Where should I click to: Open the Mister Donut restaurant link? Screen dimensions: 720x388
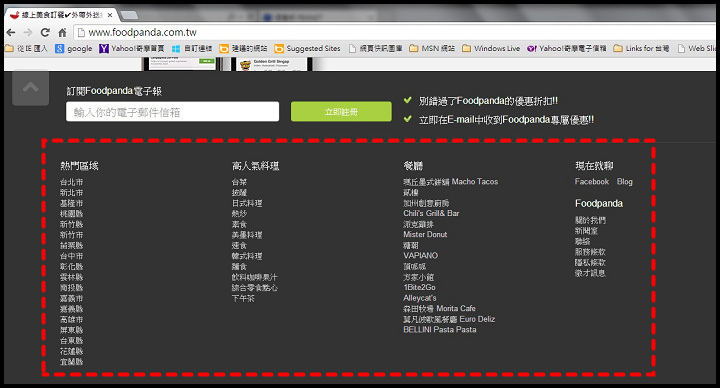[x=425, y=235]
